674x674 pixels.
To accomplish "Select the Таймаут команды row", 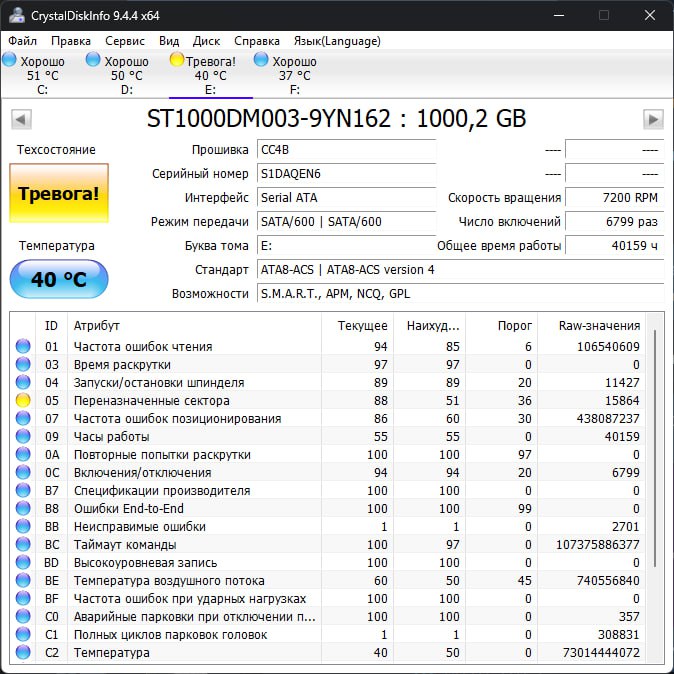I will [328, 545].
